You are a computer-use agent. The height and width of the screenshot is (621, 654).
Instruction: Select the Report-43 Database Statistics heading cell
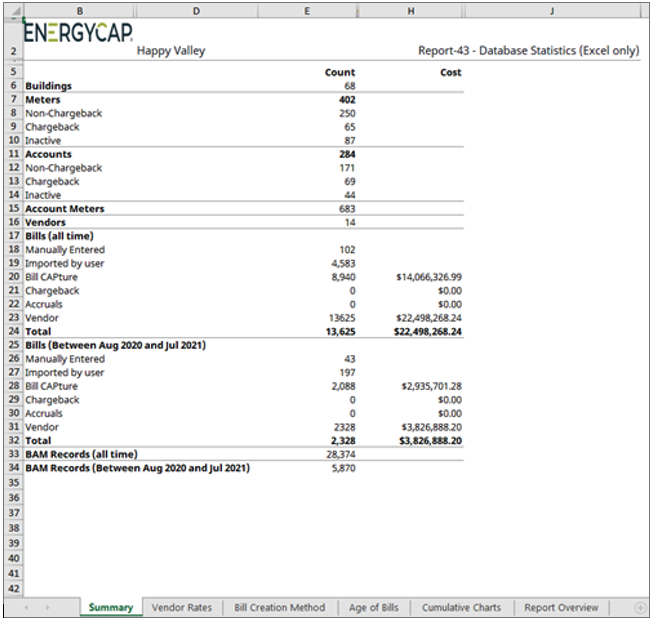click(531, 51)
